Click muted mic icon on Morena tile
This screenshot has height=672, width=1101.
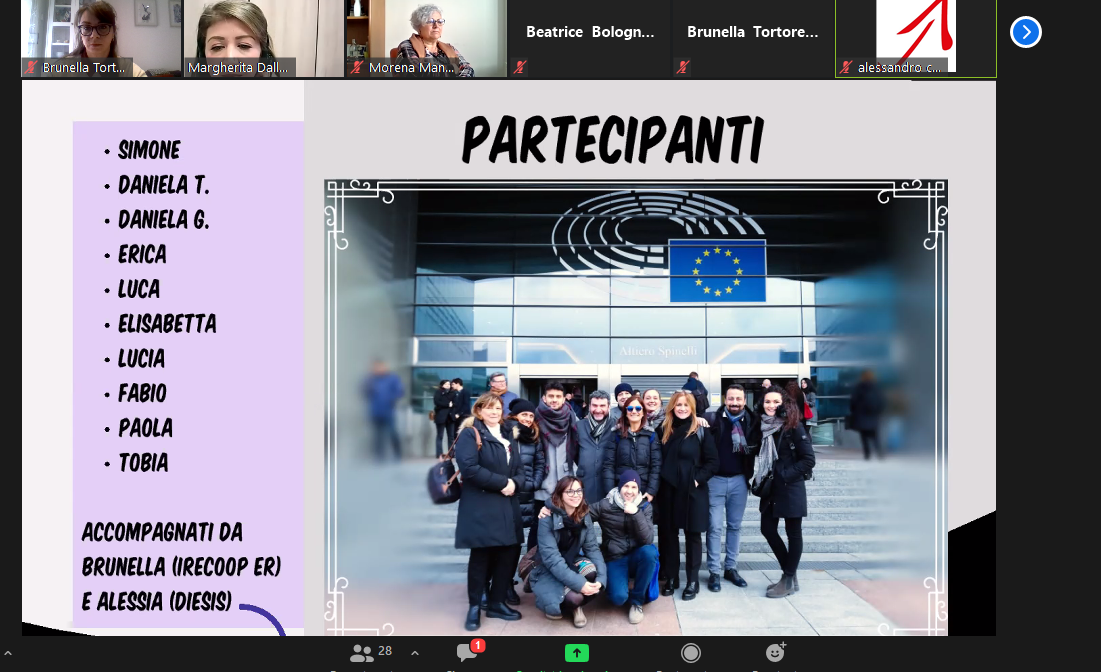click(x=357, y=67)
